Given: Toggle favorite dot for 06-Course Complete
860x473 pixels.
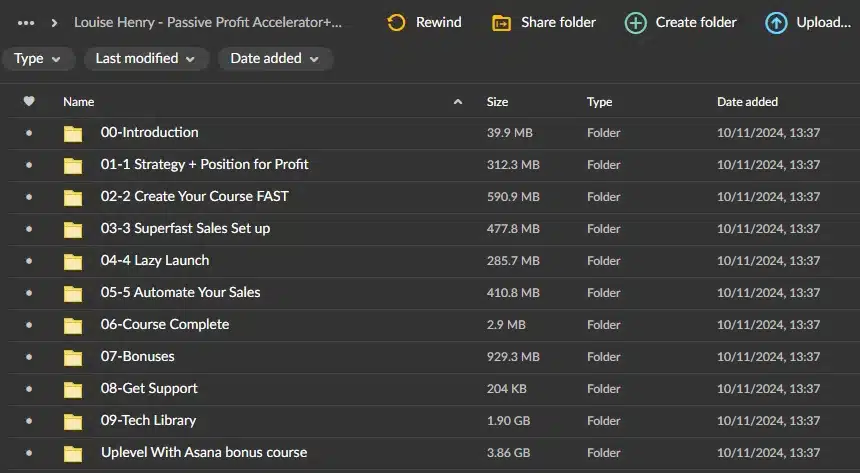Looking at the screenshot, I should (x=29, y=325).
